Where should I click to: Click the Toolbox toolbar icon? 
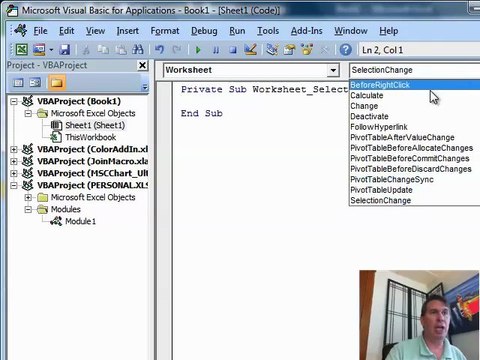tap(324, 50)
